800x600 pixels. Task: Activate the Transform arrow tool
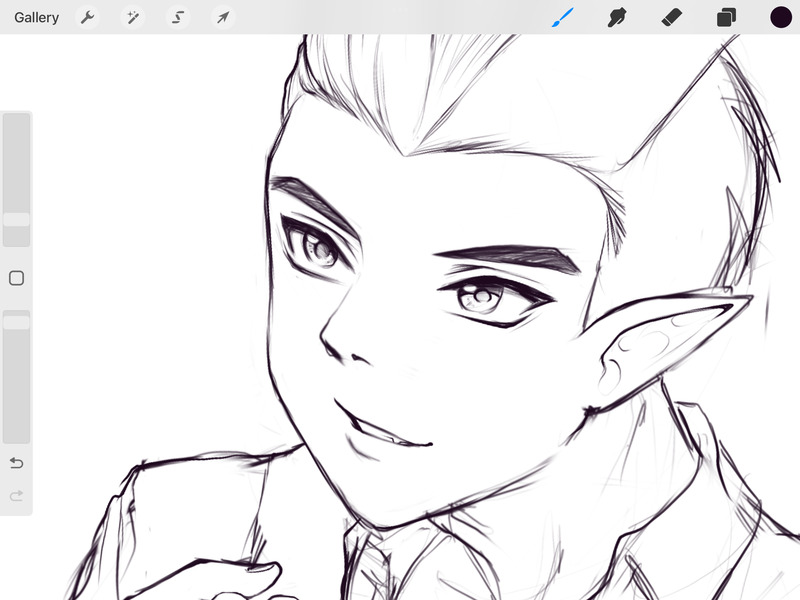pyautogui.click(x=222, y=17)
